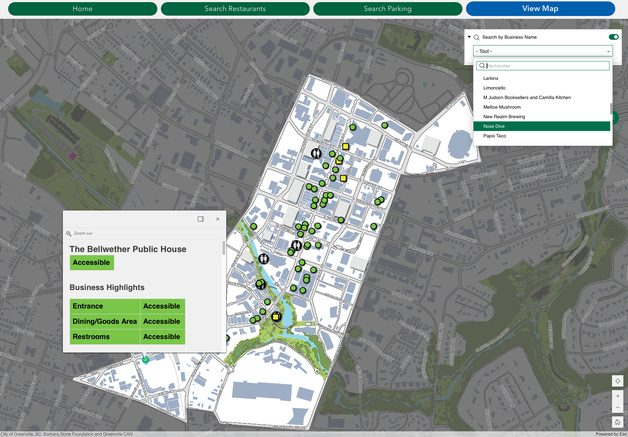This screenshot has height=437, width=628.
Task: Zoom out of the map
Action: click(617, 408)
